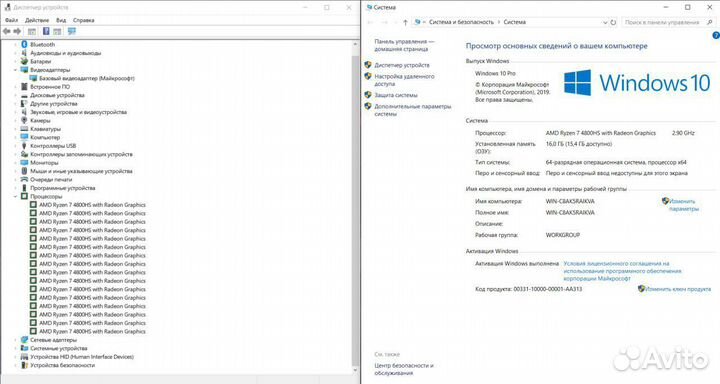Click the Мониторы monitor icon
The height and width of the screenshot is (384, 720).
24,163
